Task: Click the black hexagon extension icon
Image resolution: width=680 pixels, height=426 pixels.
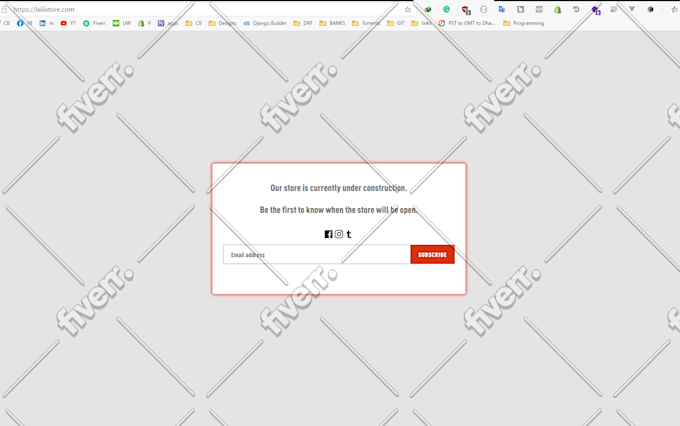Action: pyautogui.click(x=651, y=9)
